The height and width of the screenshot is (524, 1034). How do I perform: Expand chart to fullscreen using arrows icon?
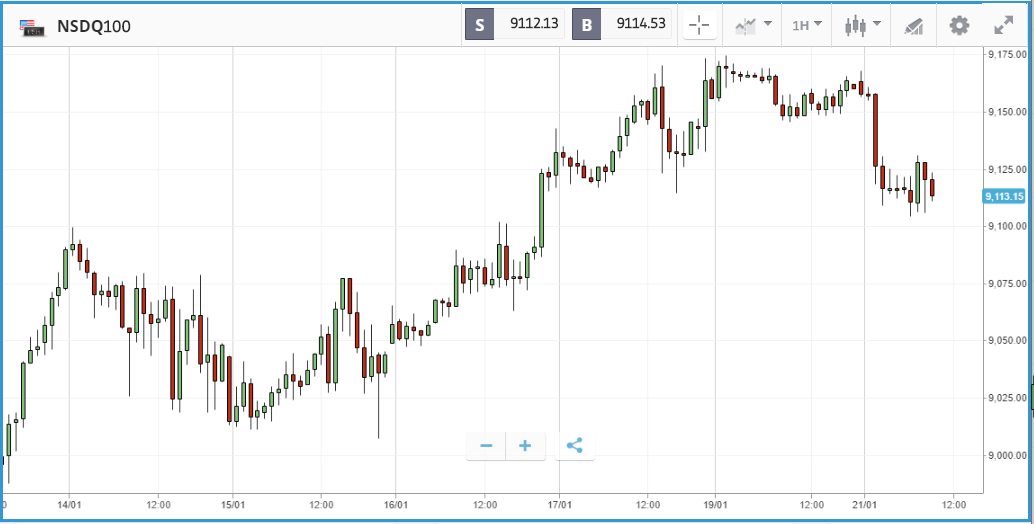[x=1004, y=26]
